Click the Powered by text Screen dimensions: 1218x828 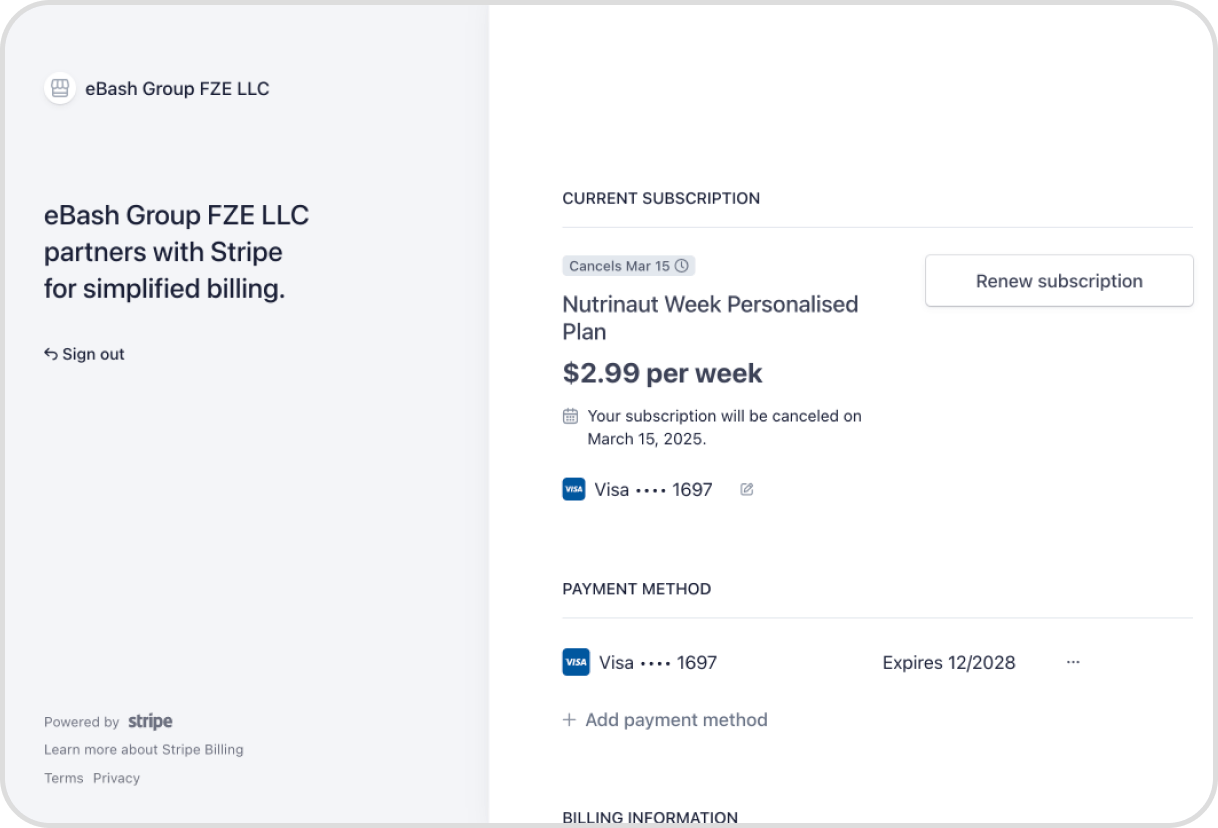pyautogui.click(x=81, y=722)
